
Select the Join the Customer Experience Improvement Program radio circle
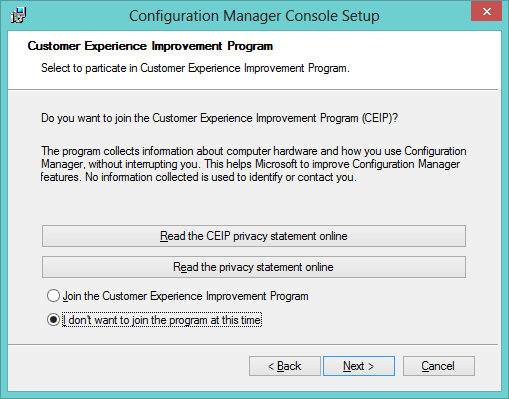click(x=53, y=296)
